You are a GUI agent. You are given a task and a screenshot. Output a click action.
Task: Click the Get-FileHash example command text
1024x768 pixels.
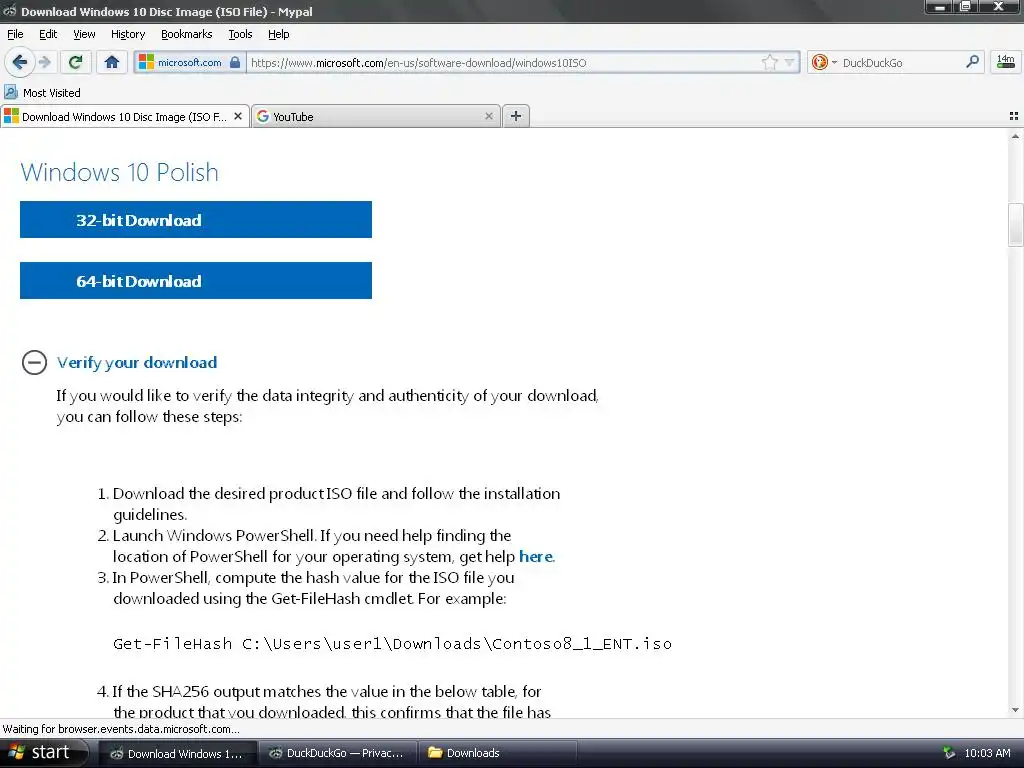392,644
